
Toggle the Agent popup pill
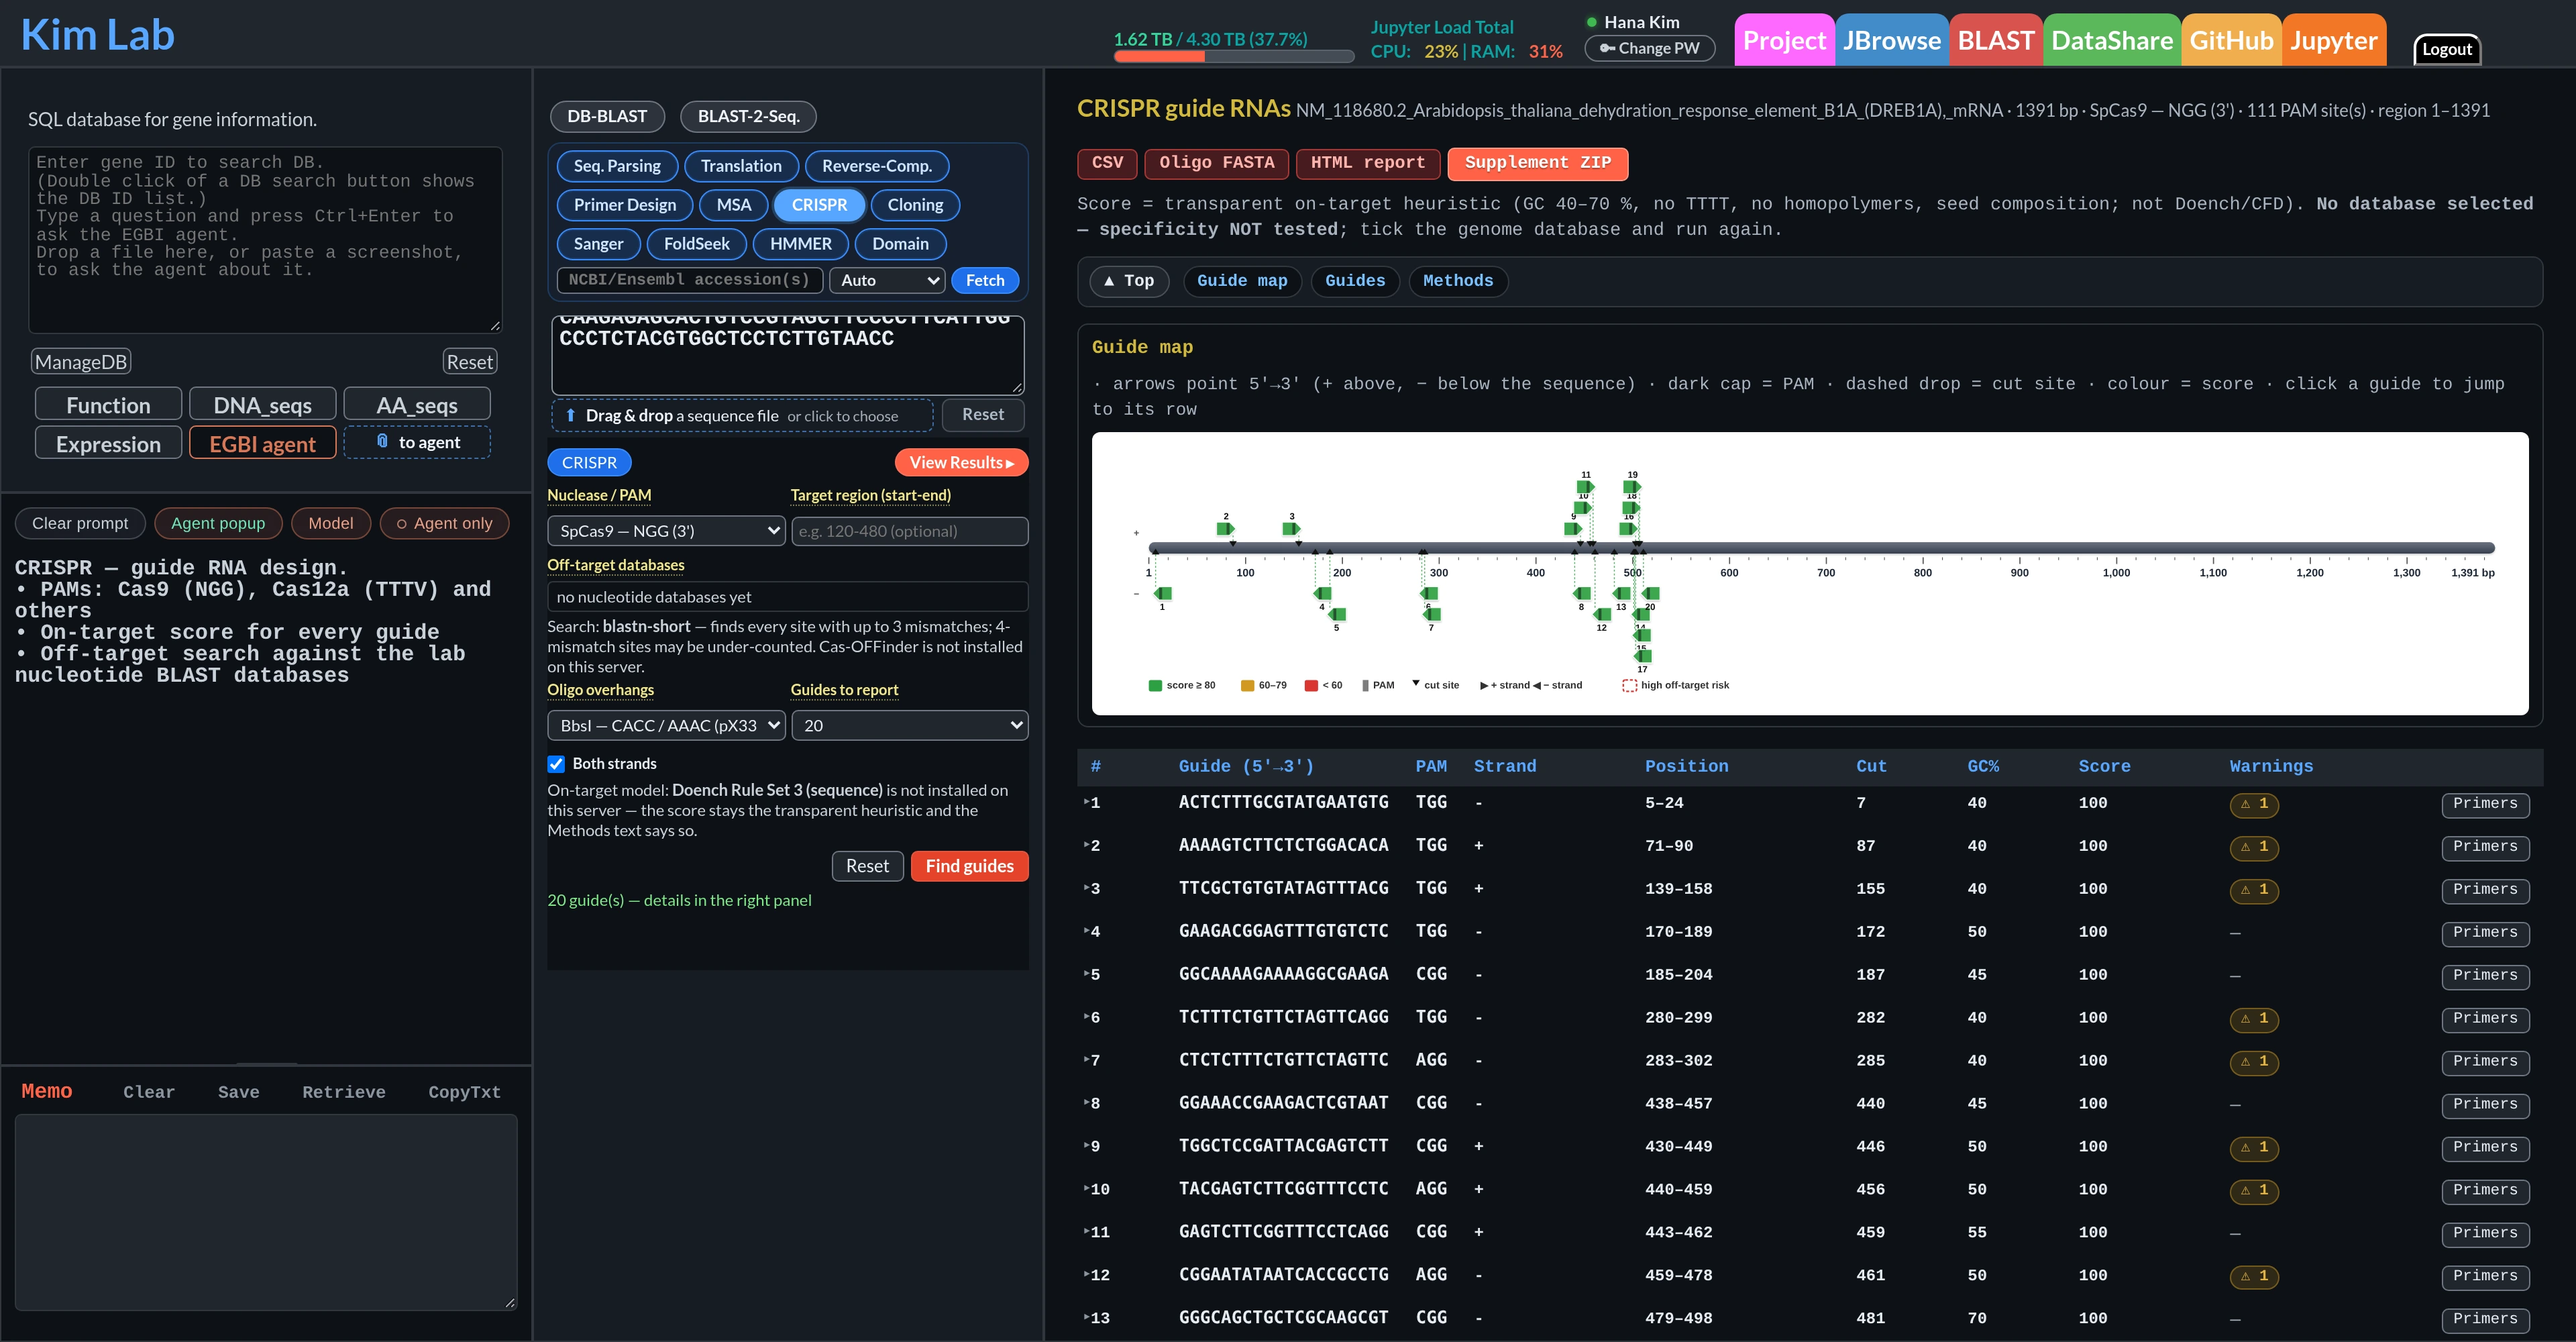point(218,523)
